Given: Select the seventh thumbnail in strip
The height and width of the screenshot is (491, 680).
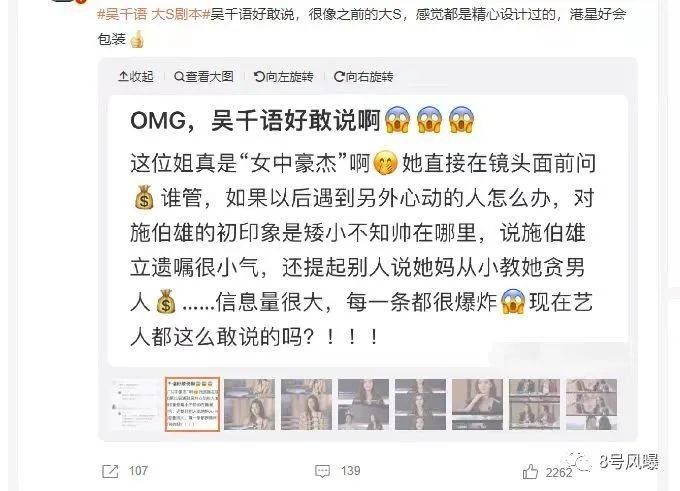Looking at the screenshot, I should (x=477, y=405).
